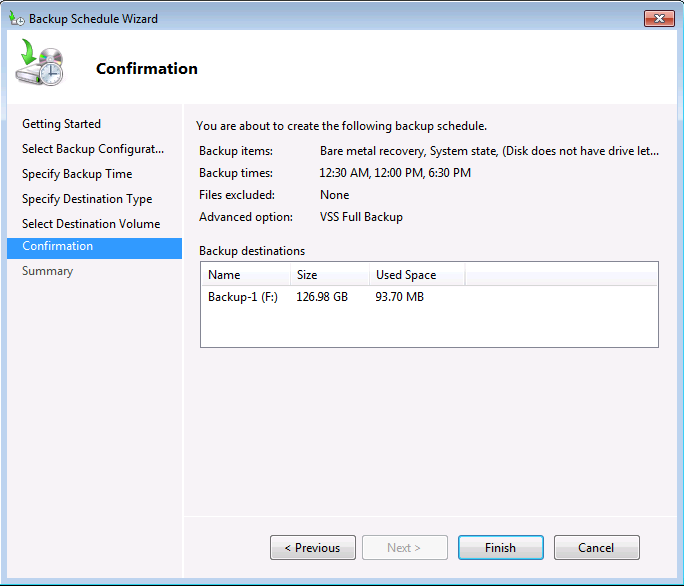Click the 126.98 GB size cell

(322, 297)
